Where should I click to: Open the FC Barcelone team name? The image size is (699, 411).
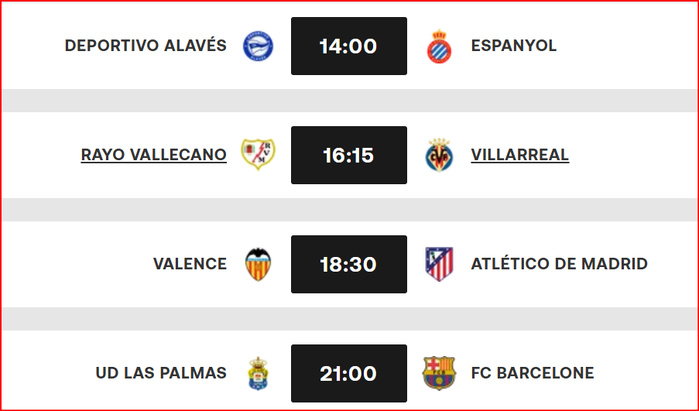(x=532, y=374)
